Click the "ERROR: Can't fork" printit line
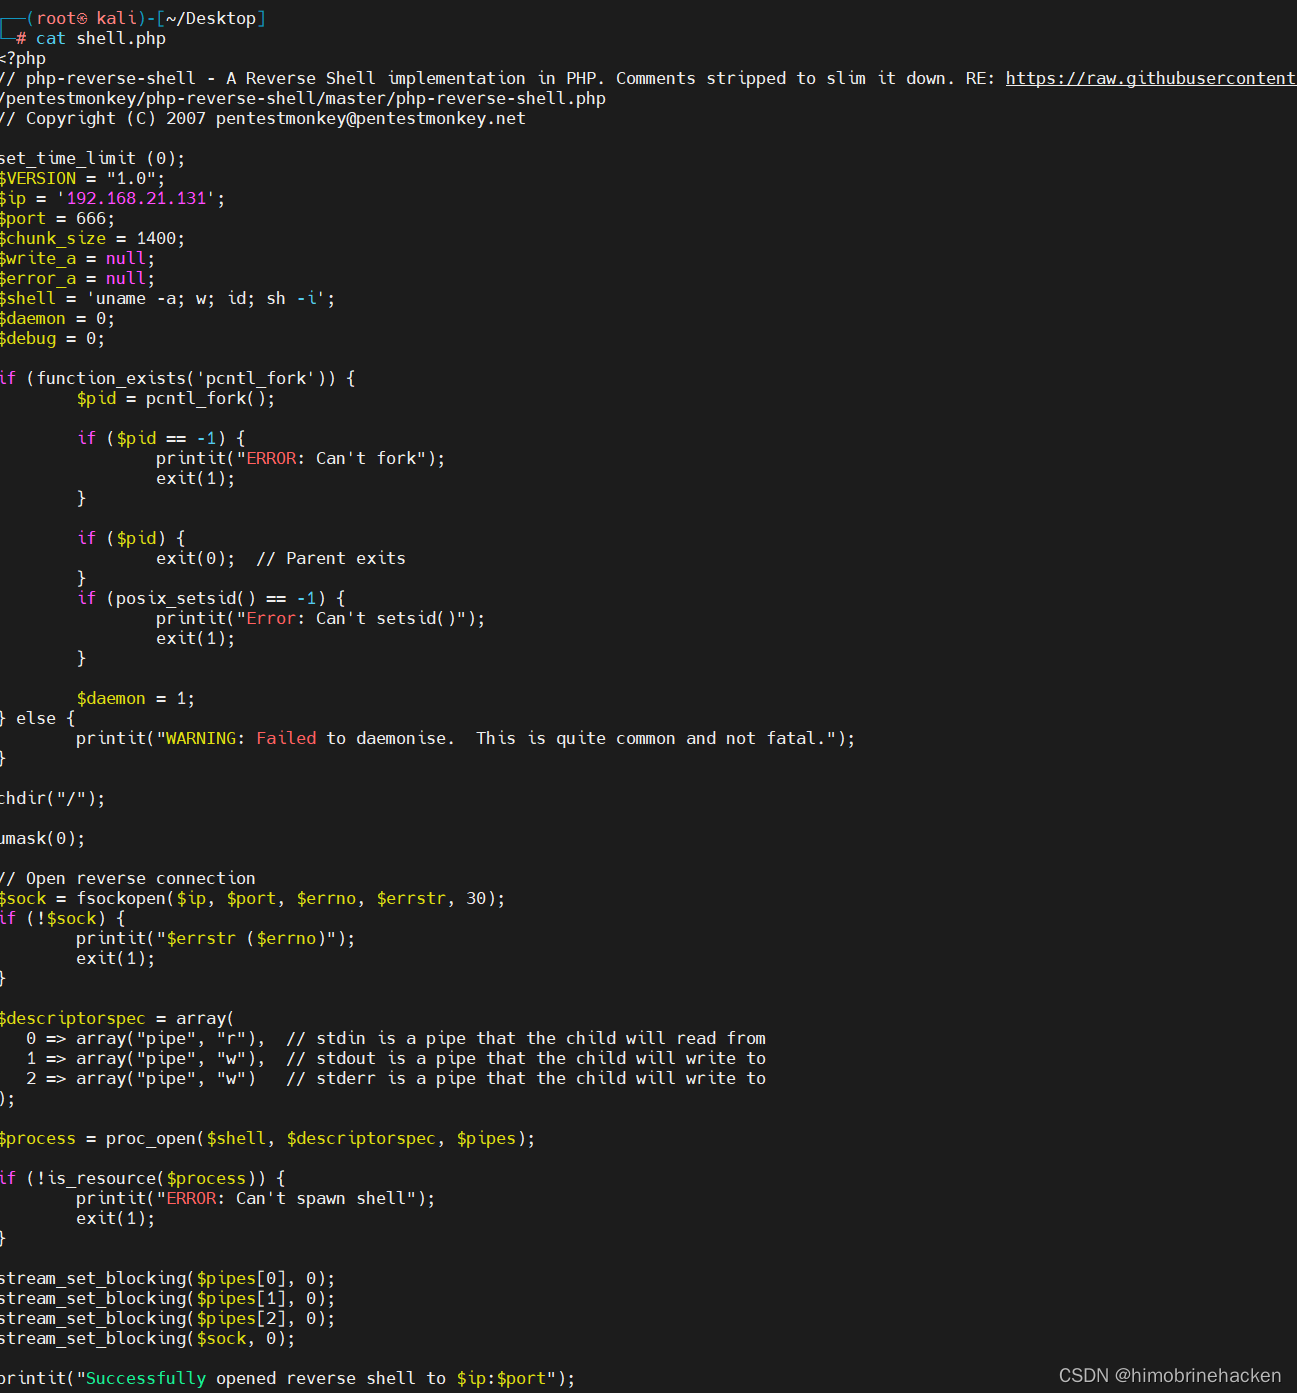The width and height of the screenshot is (1297, 1393). tap(300, 458)
